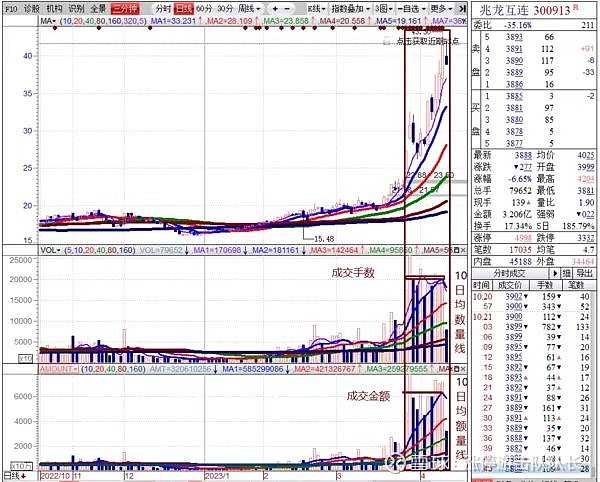This screenshot has width=600, height=482.
Task: Open the F10 company info view
Action: point(8,7)
